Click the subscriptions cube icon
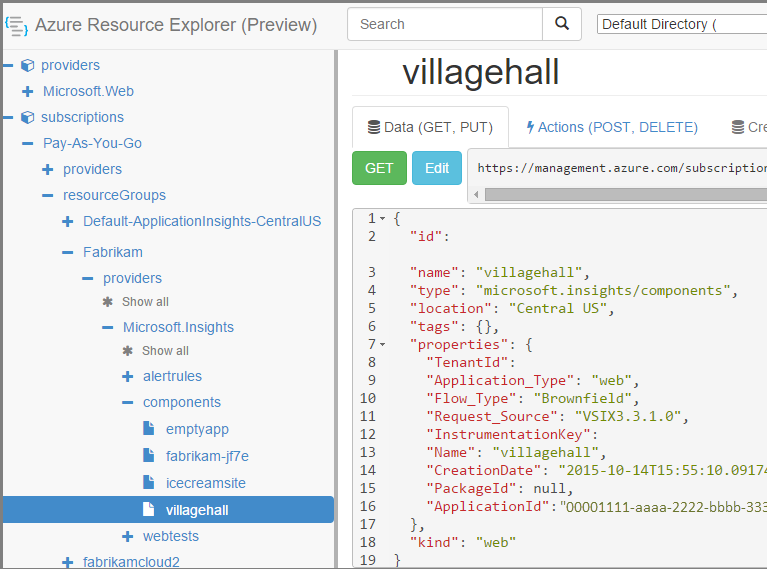 tap(27, 117)
